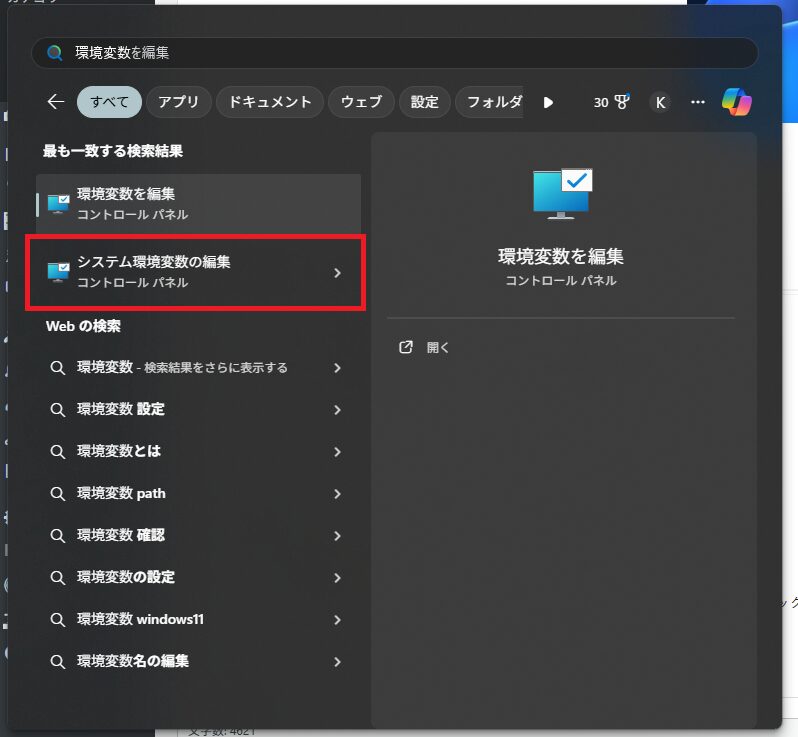Viewport: 798px width, 737px height.
Task: Click magnifier icon beside 環境変数とは
Action: pyautogui.click(x=58, y=451)
